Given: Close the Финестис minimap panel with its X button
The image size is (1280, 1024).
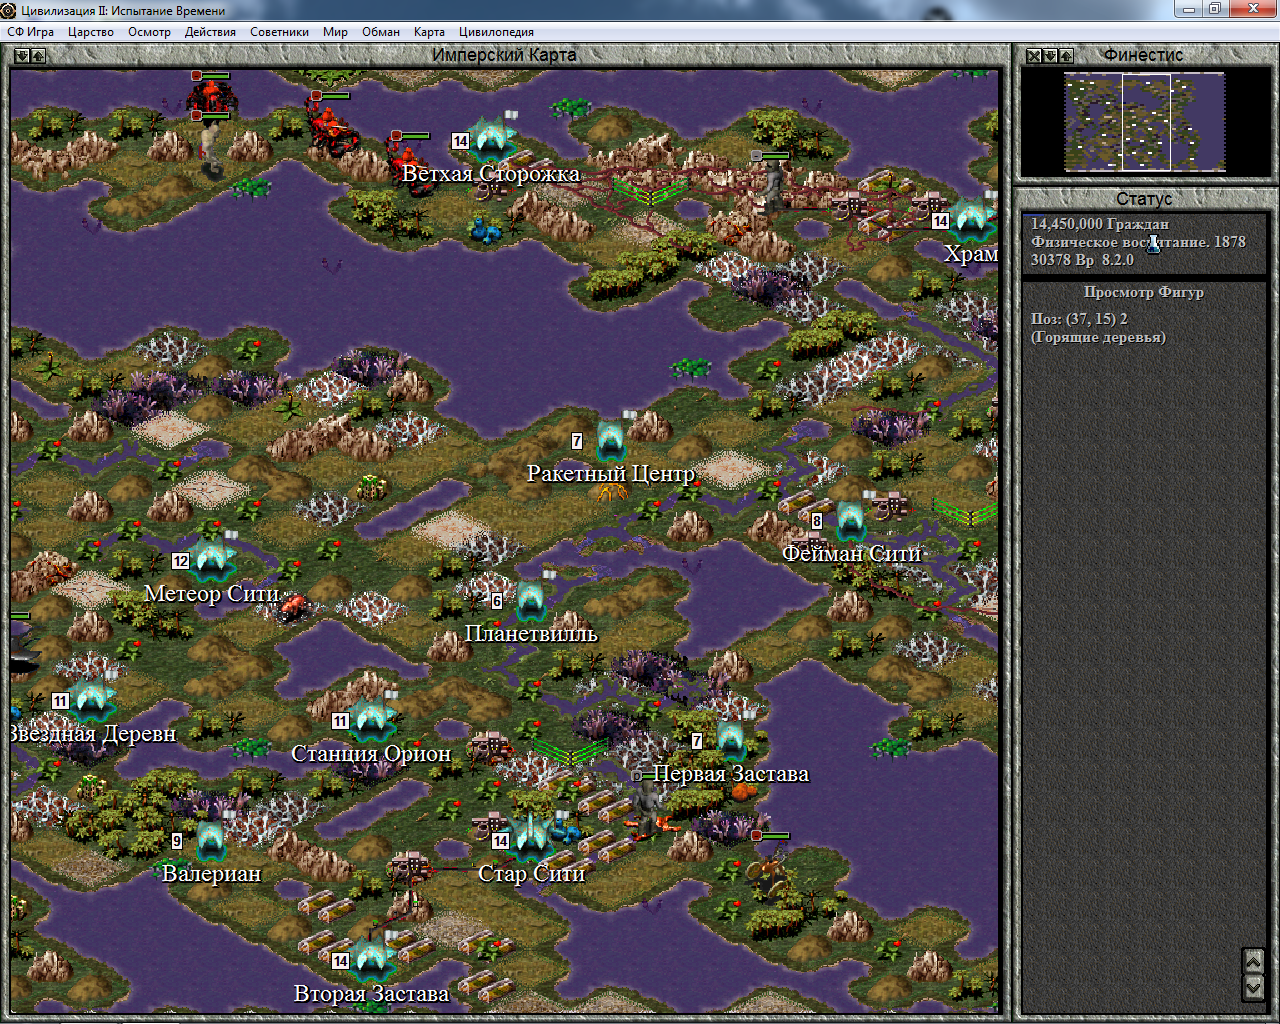Looking at the screenshot, I should (x=1034, y=56).
